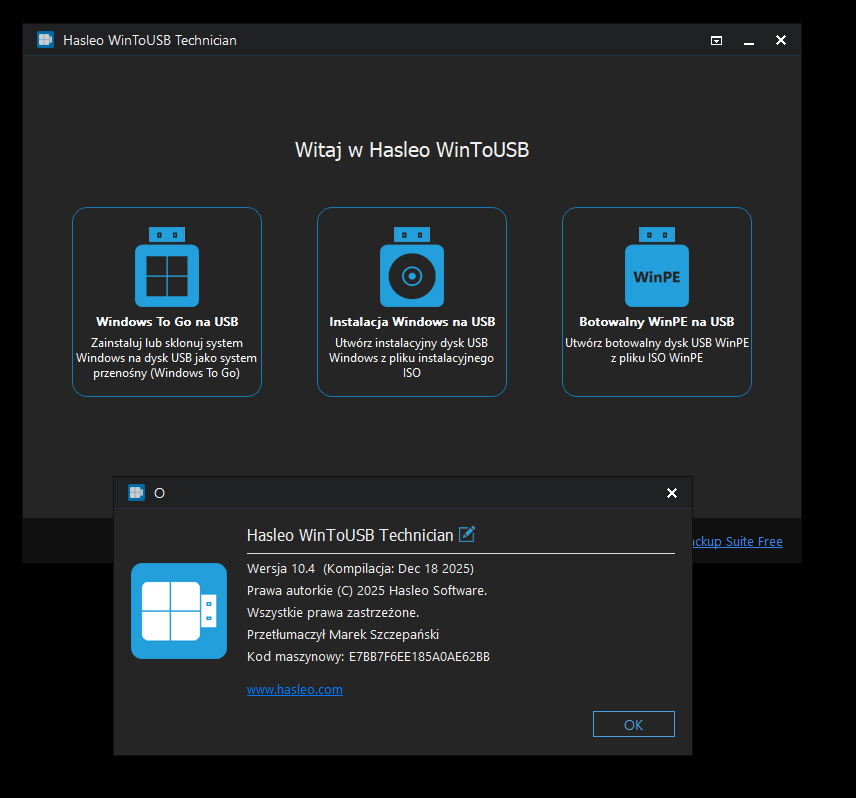Click the Prawa autorkie (C) 2025 line

pos(367,591)
